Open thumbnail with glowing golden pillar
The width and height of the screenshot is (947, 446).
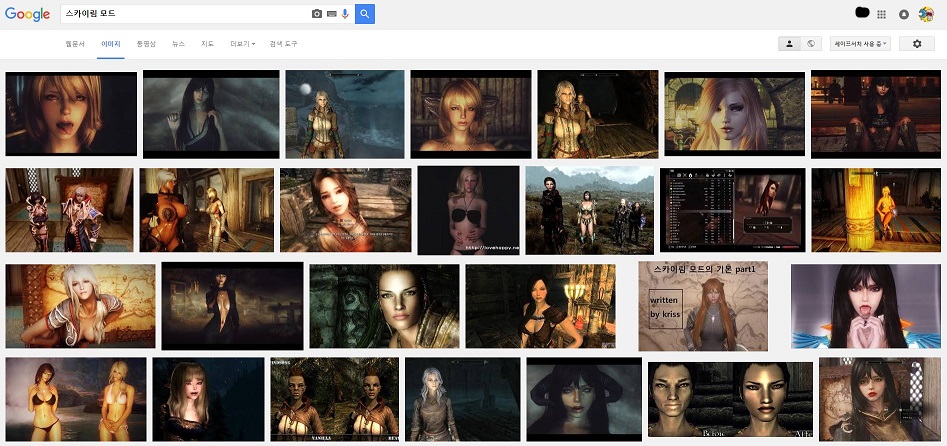click(877, 210)
